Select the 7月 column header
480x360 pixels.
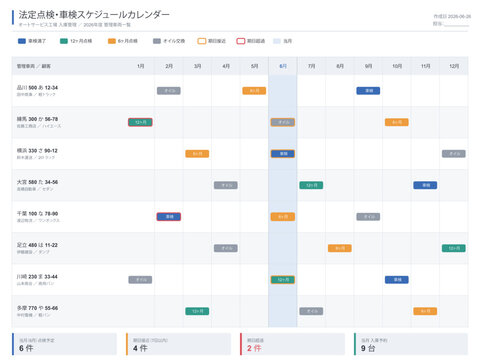pos(311,66)
